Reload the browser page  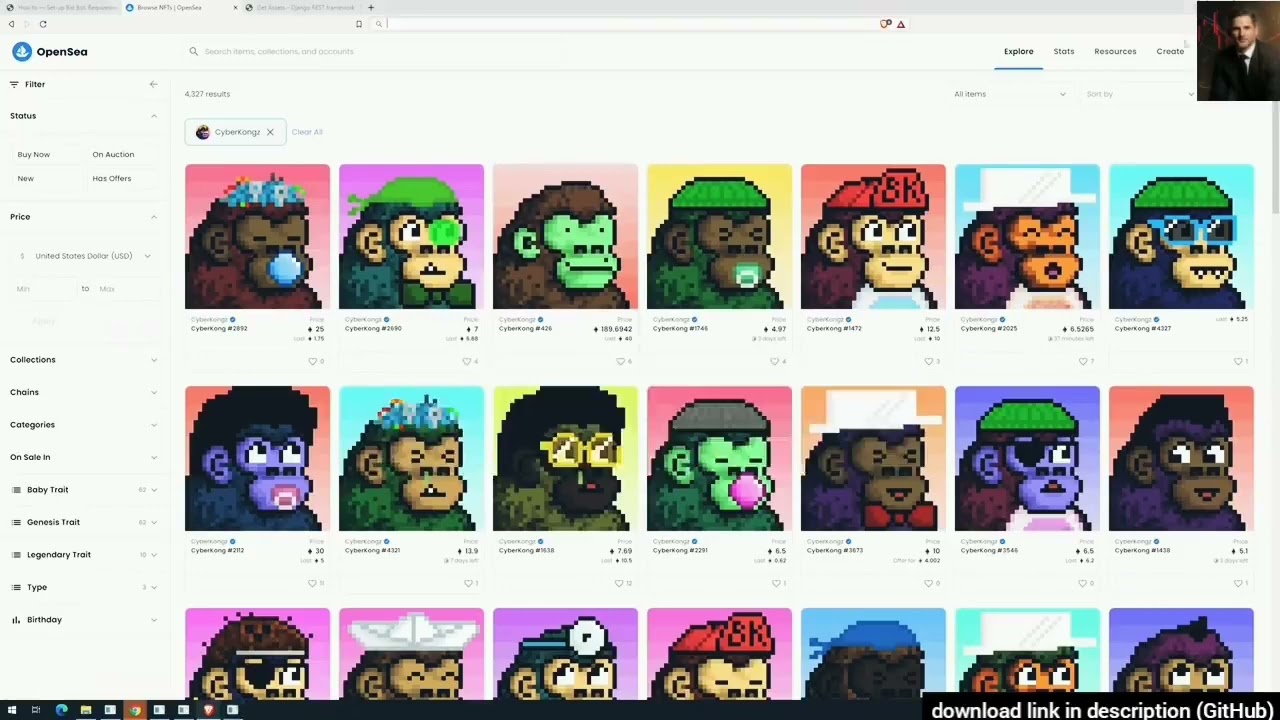[x=43, y=24]
